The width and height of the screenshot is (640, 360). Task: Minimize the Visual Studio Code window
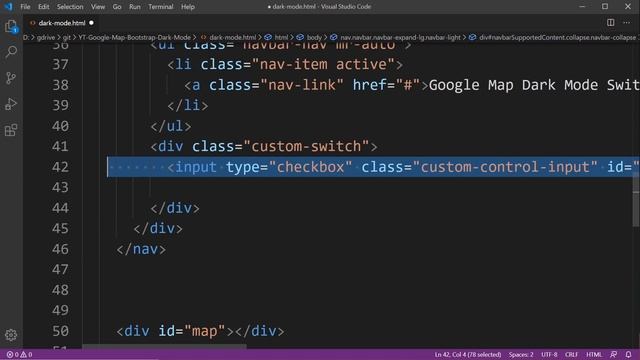click(x=582, y=7)
